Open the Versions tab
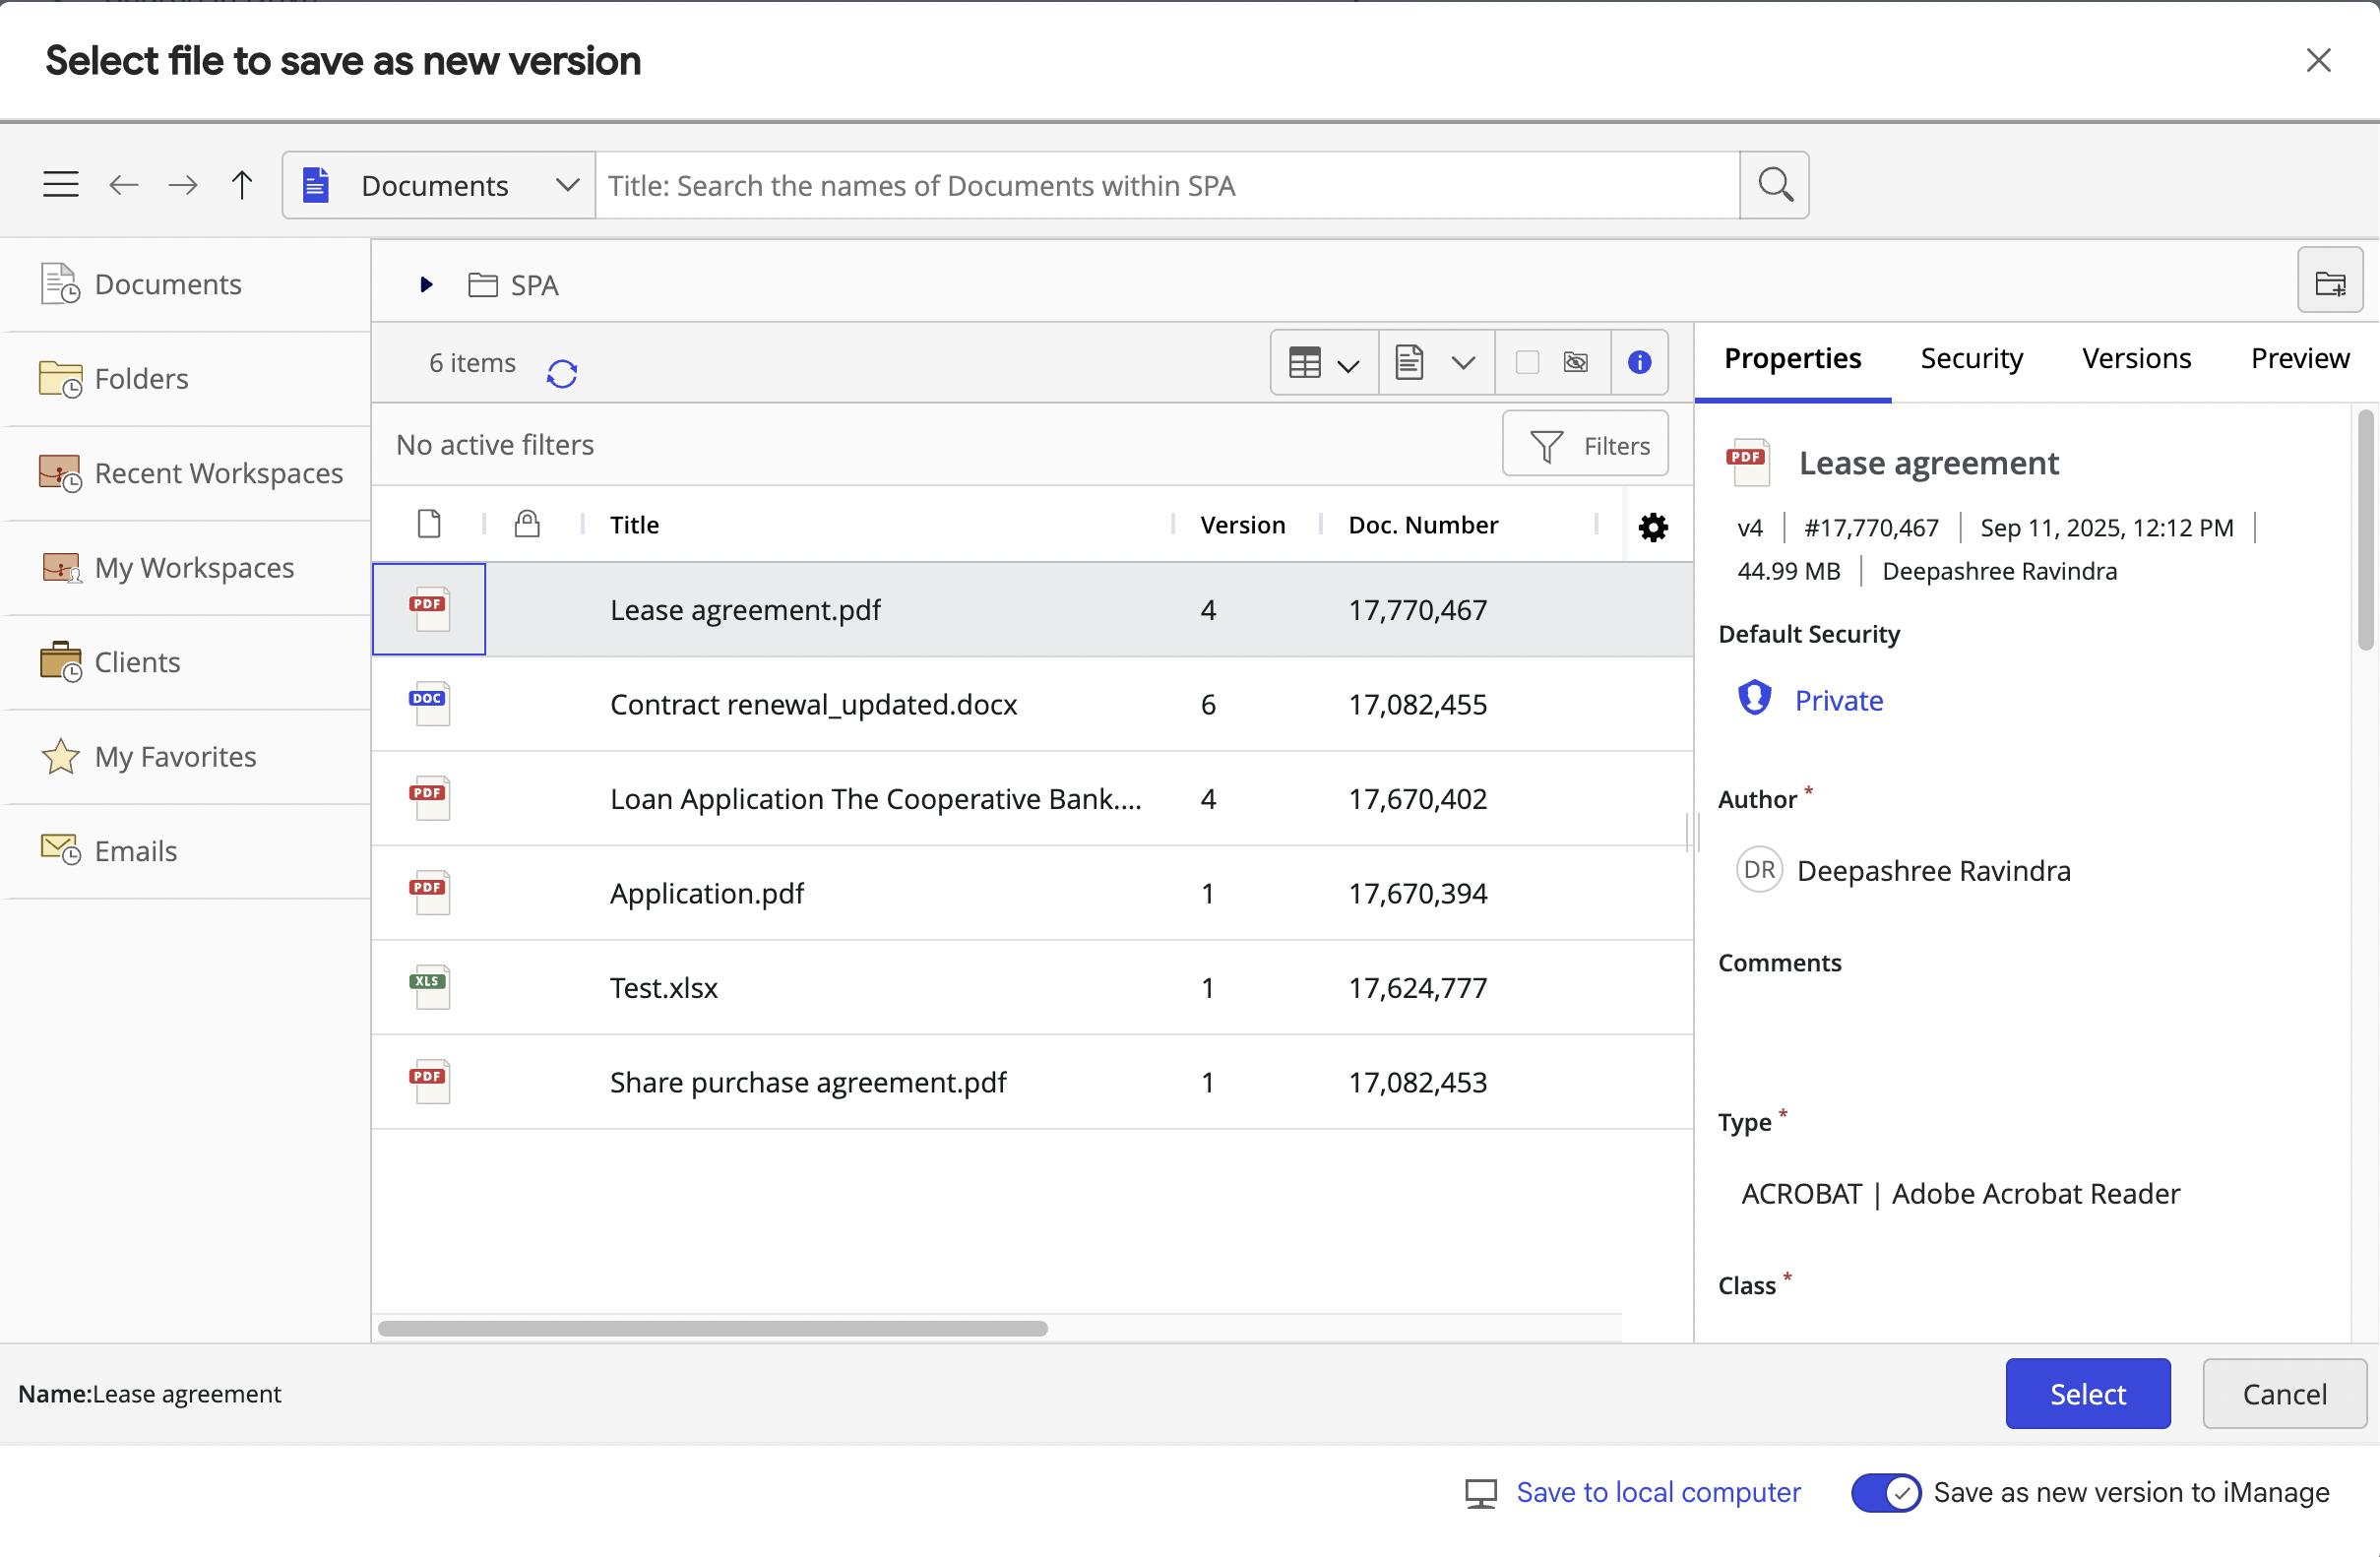This screenshot has width=2380, height=1557. click(2135, 358)
